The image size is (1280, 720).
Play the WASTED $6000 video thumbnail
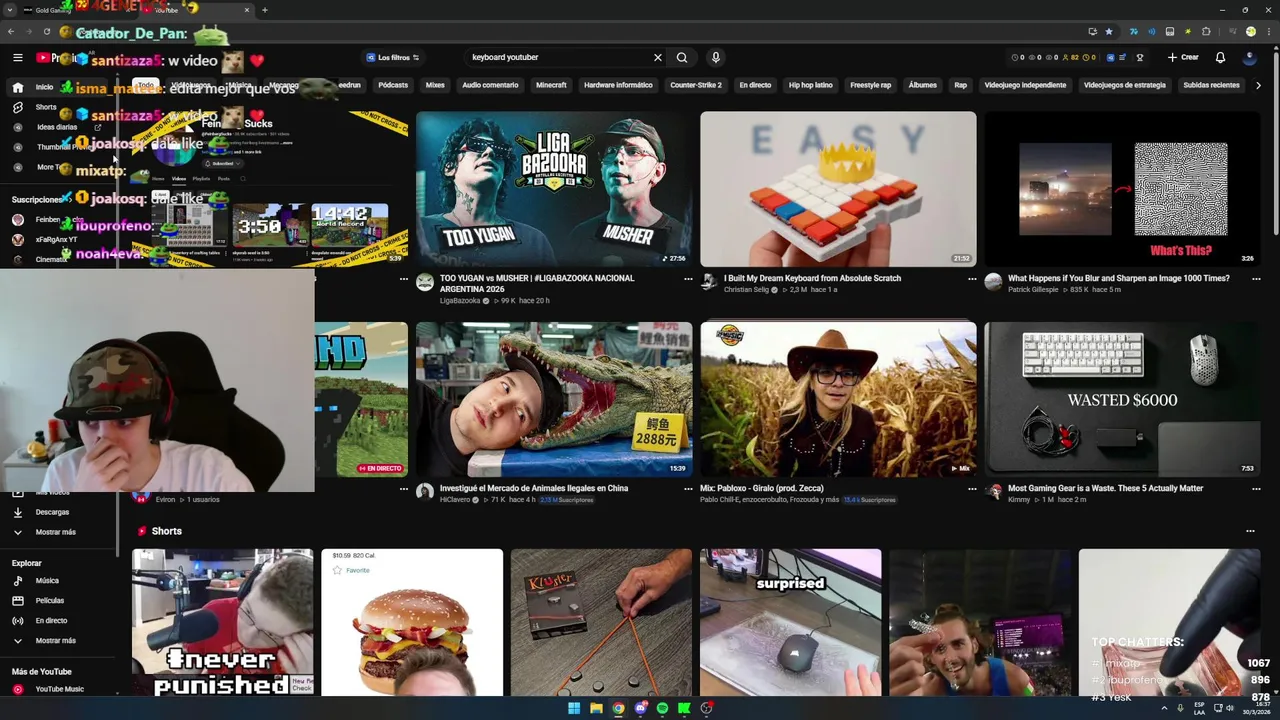[x=1122, y=399]
